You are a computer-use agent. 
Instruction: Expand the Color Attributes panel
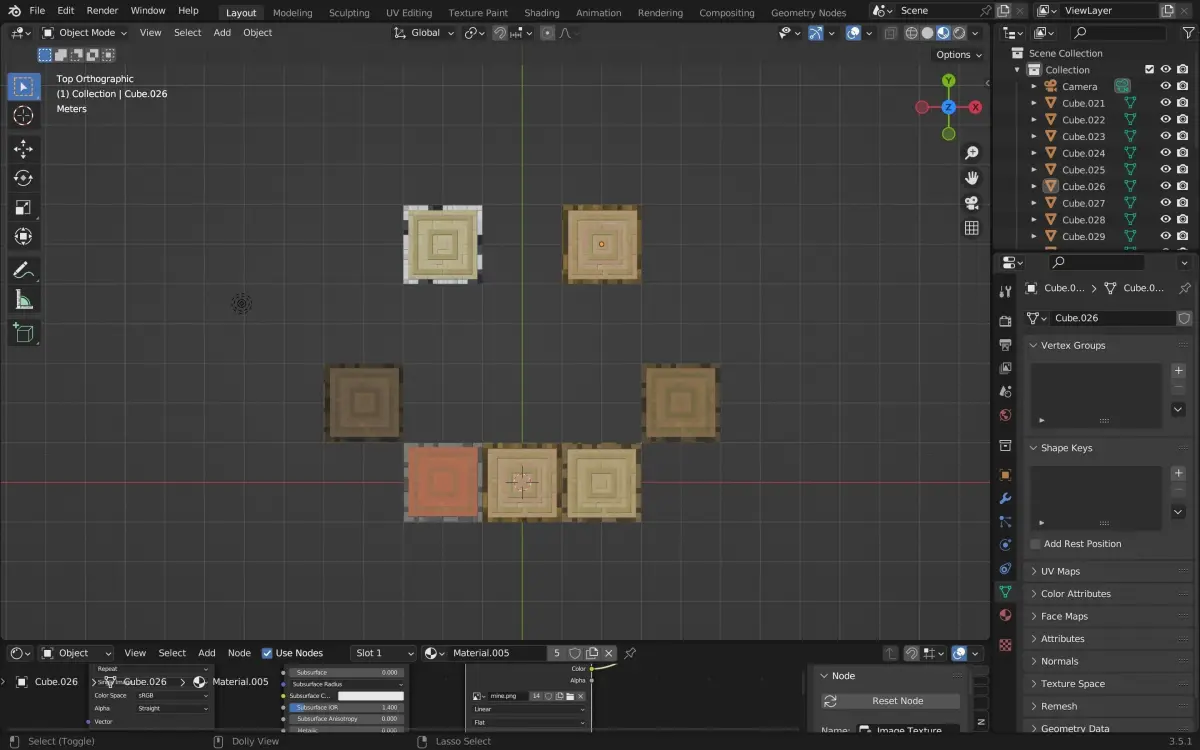(1034, 594)
